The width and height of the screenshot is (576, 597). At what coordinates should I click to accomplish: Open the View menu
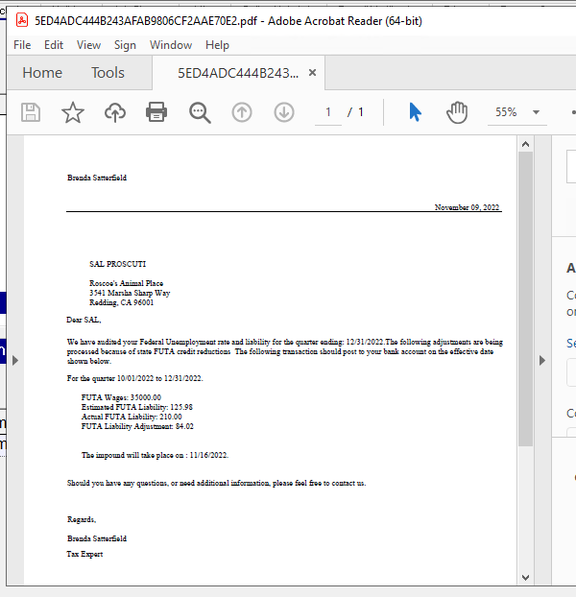pyautogui.click(x=89, y=45)
